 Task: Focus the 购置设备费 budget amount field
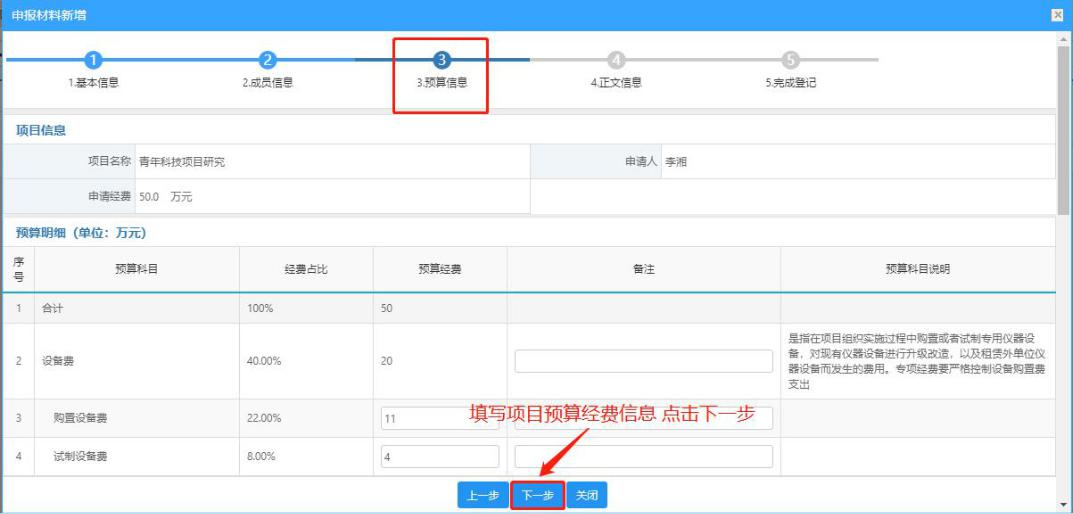[440, 418]
